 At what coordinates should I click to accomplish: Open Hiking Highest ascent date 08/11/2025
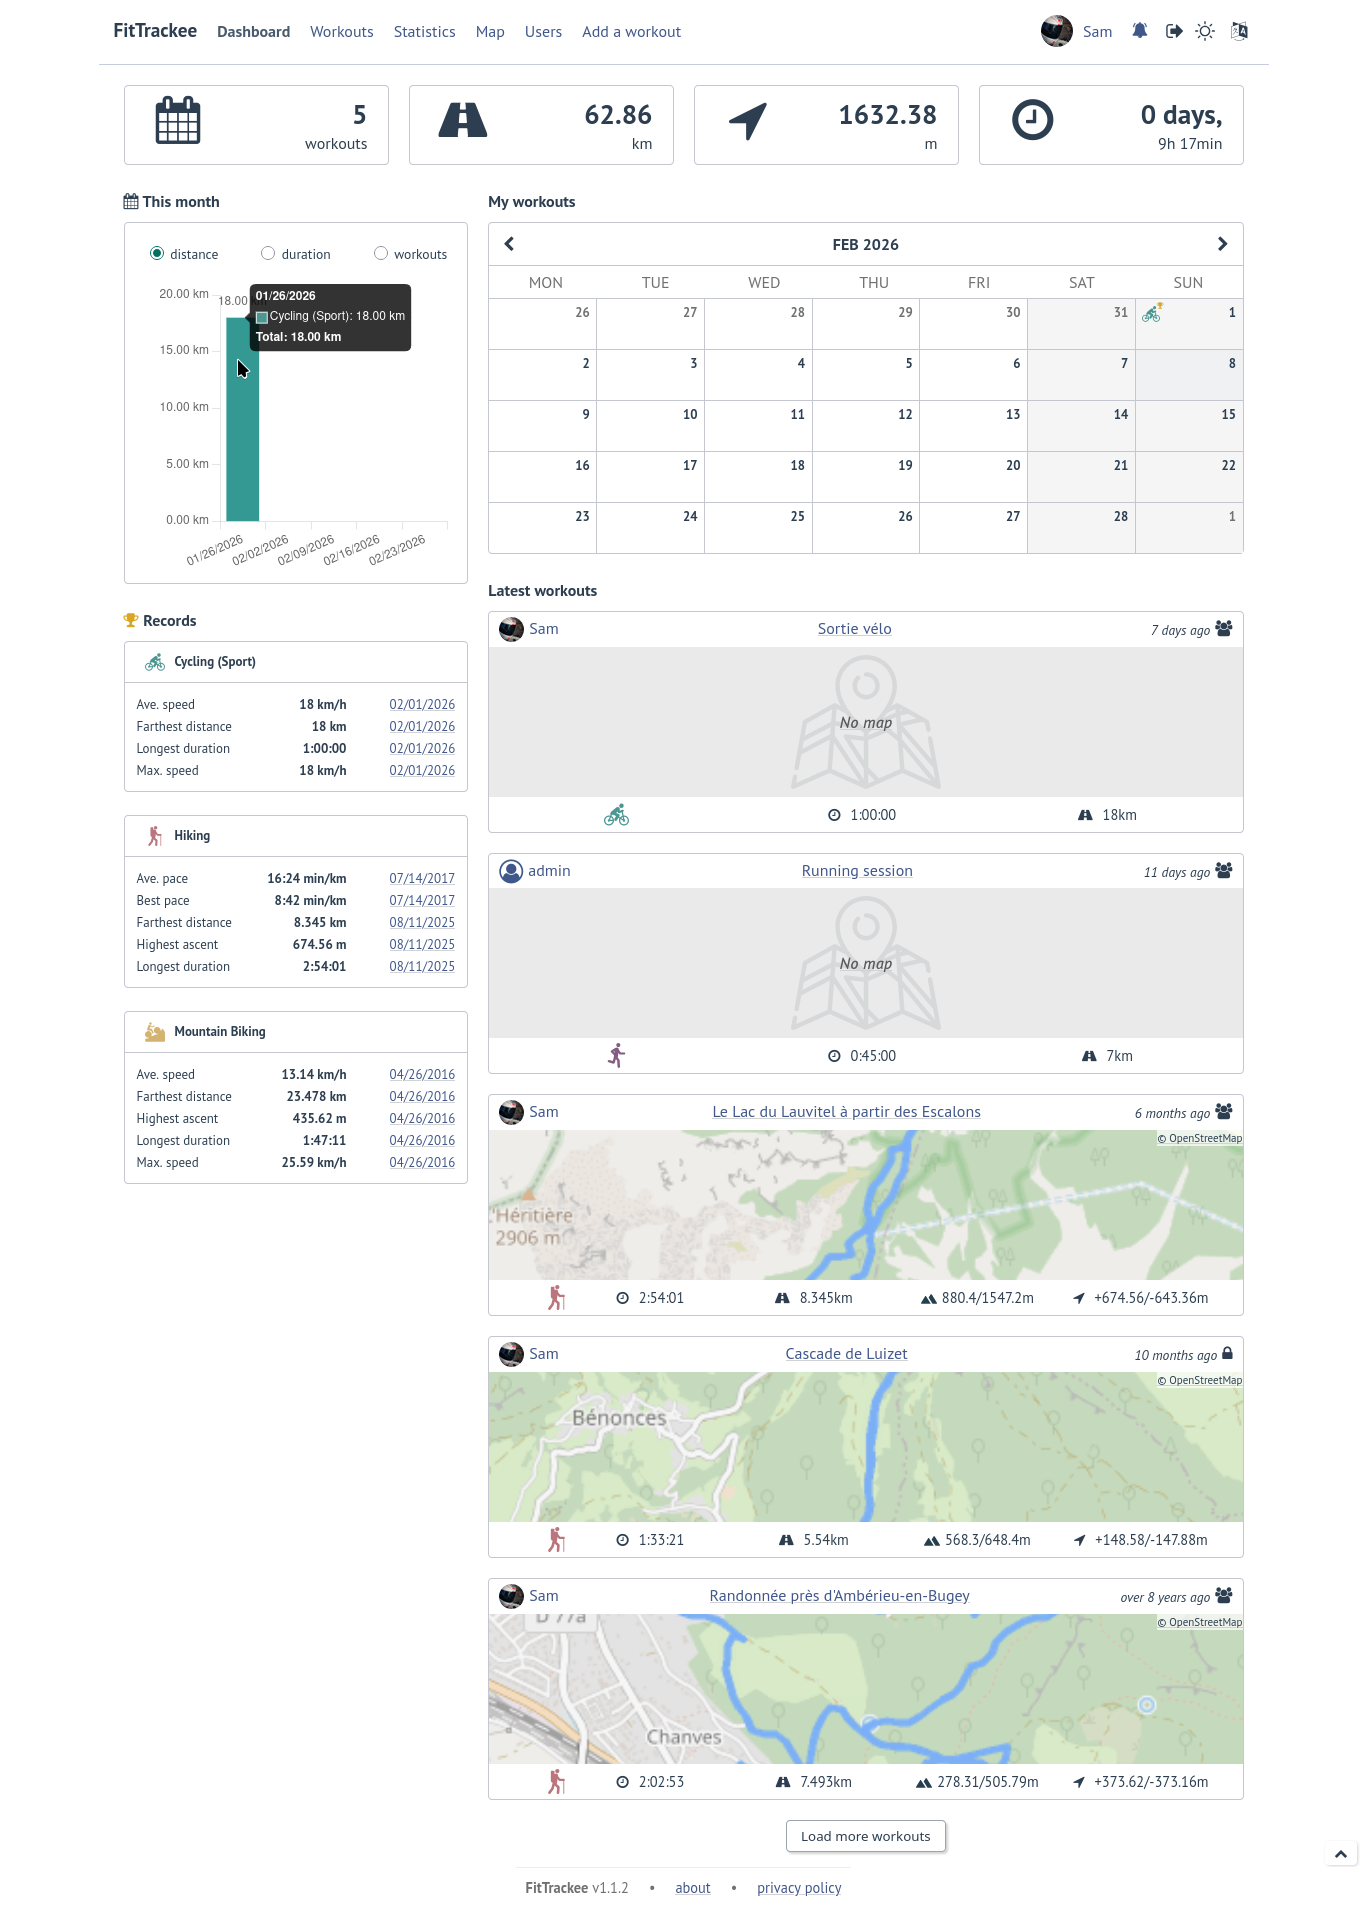[422, 945]
